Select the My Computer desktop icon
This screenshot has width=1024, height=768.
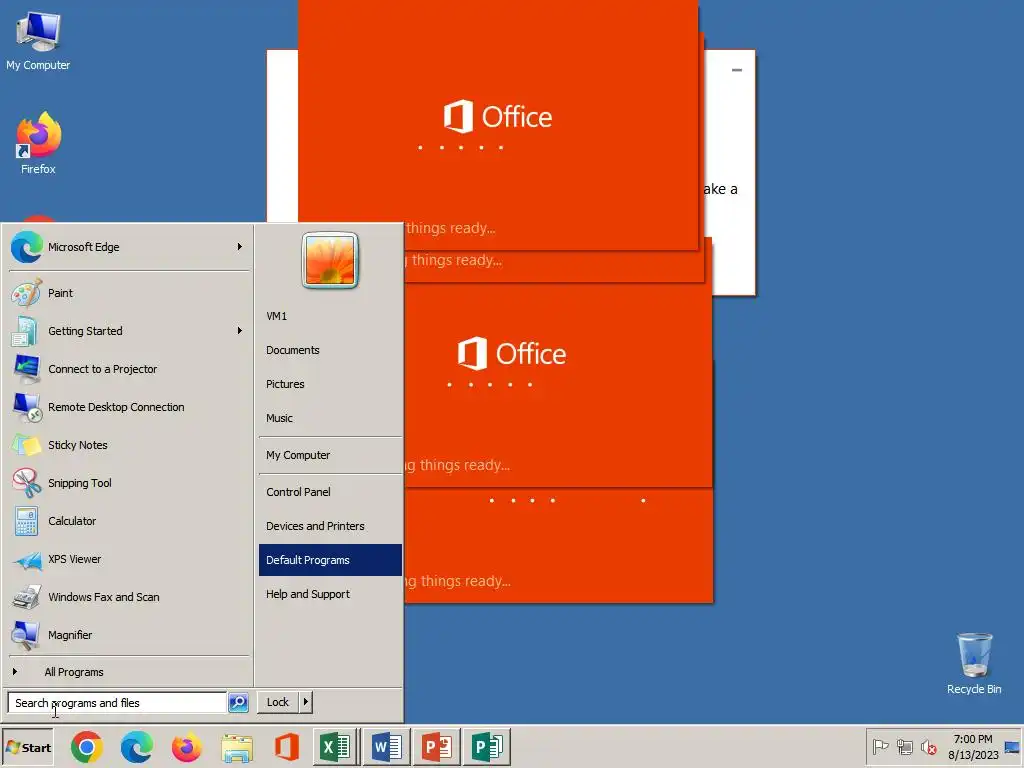click(x=38, y=41)
